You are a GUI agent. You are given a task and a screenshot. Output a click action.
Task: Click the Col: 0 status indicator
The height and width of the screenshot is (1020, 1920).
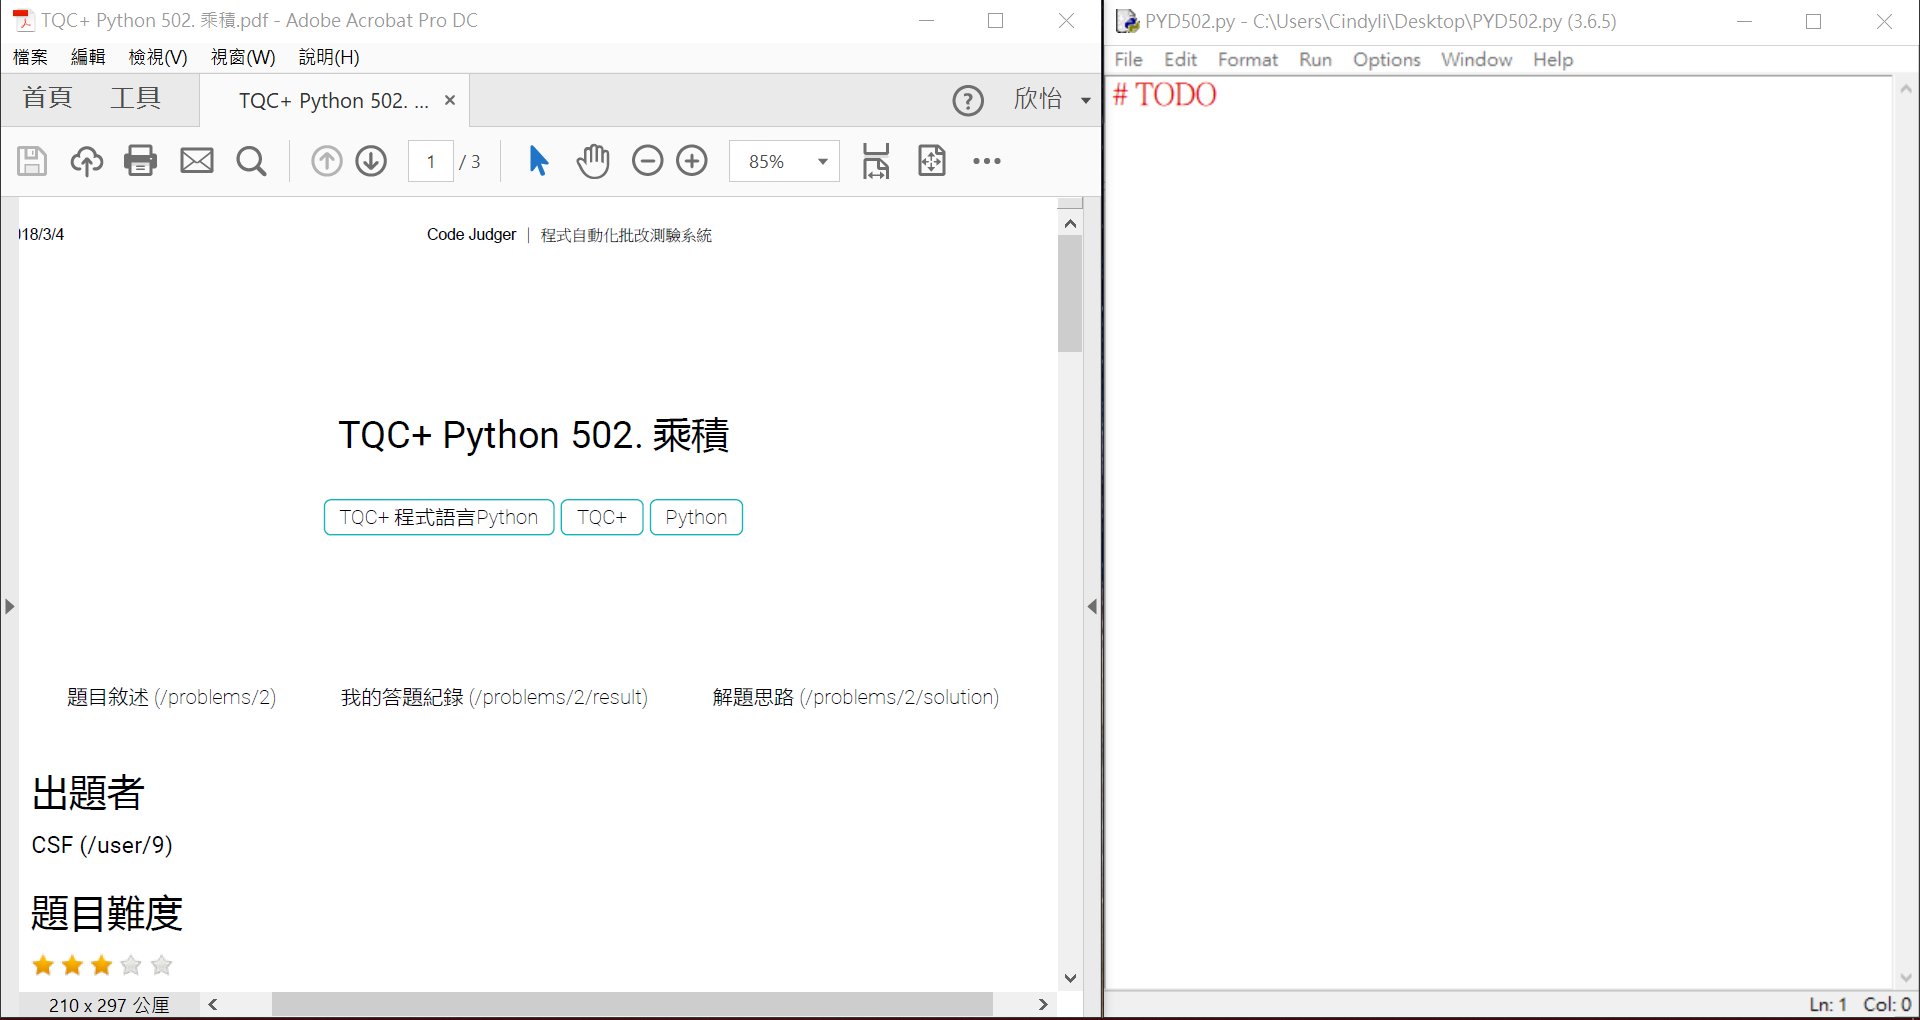(1887, 1004)
